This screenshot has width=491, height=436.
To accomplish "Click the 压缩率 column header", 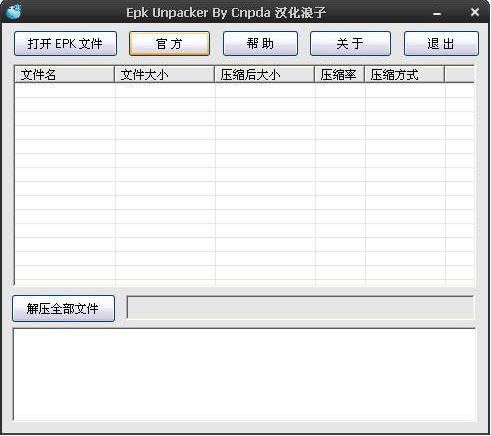I will pyautogui.click(x=339, y=74).
